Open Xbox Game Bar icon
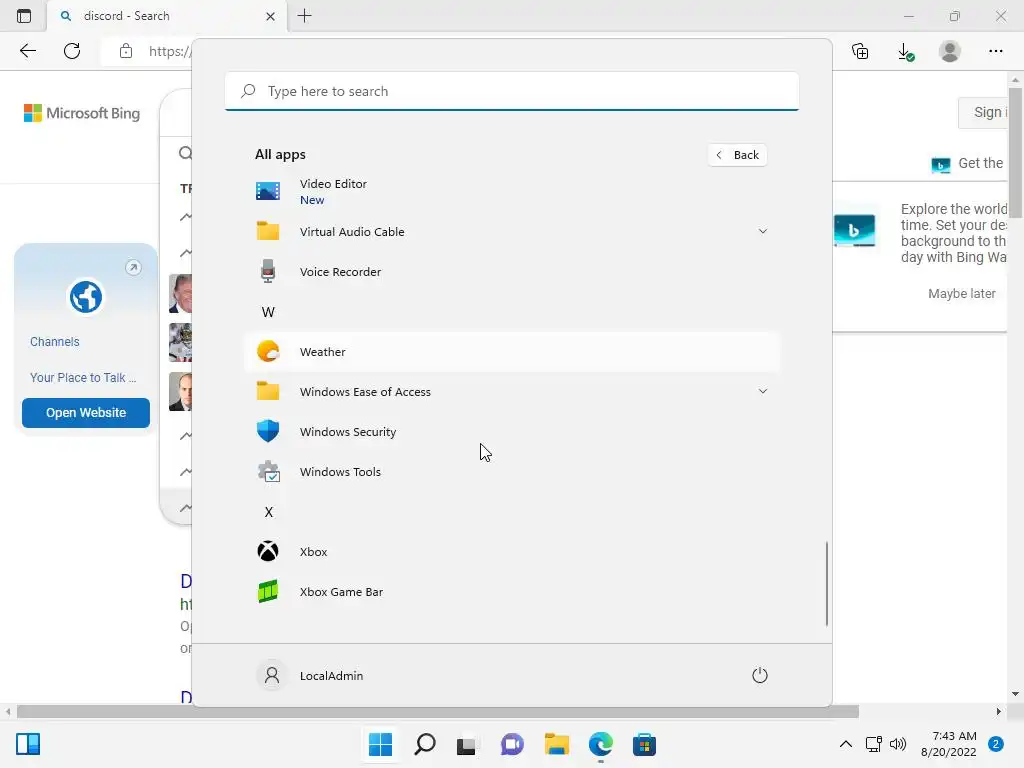 click(x=268, y=592)
